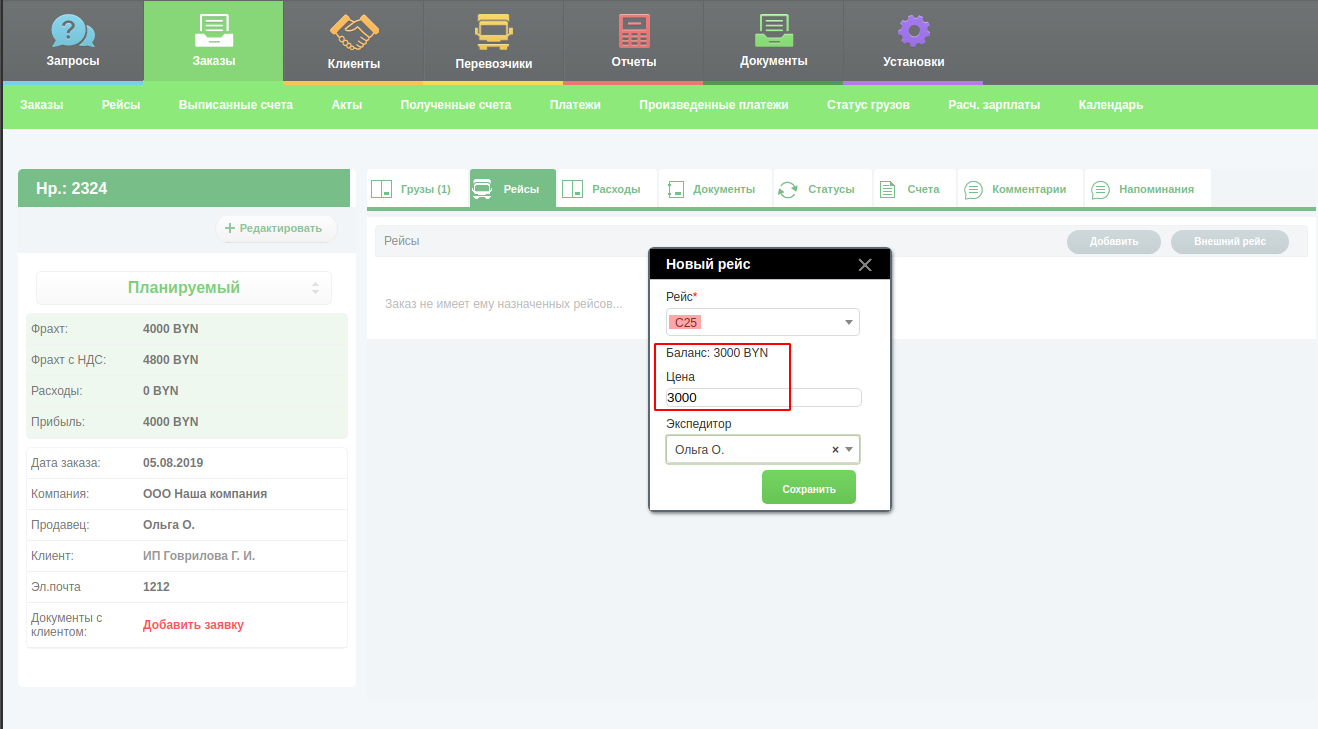
Task: Open the Экспедитор dropdown arrow
Action: point(849,450)
